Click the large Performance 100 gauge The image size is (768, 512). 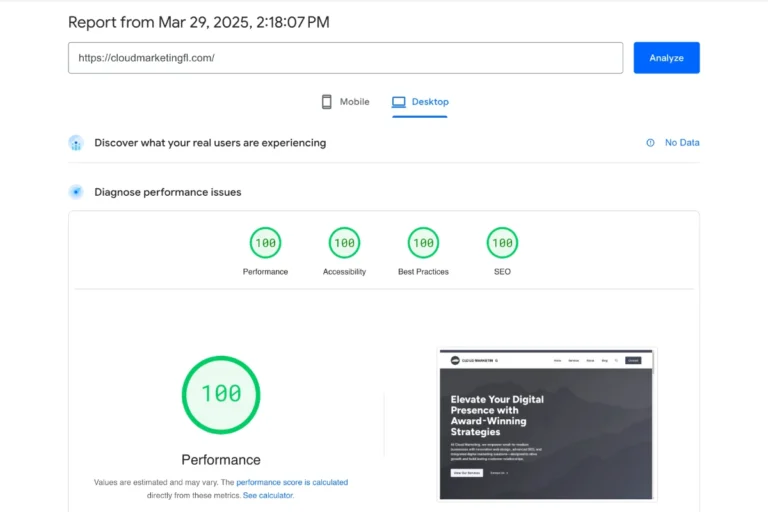pos(221,395)
